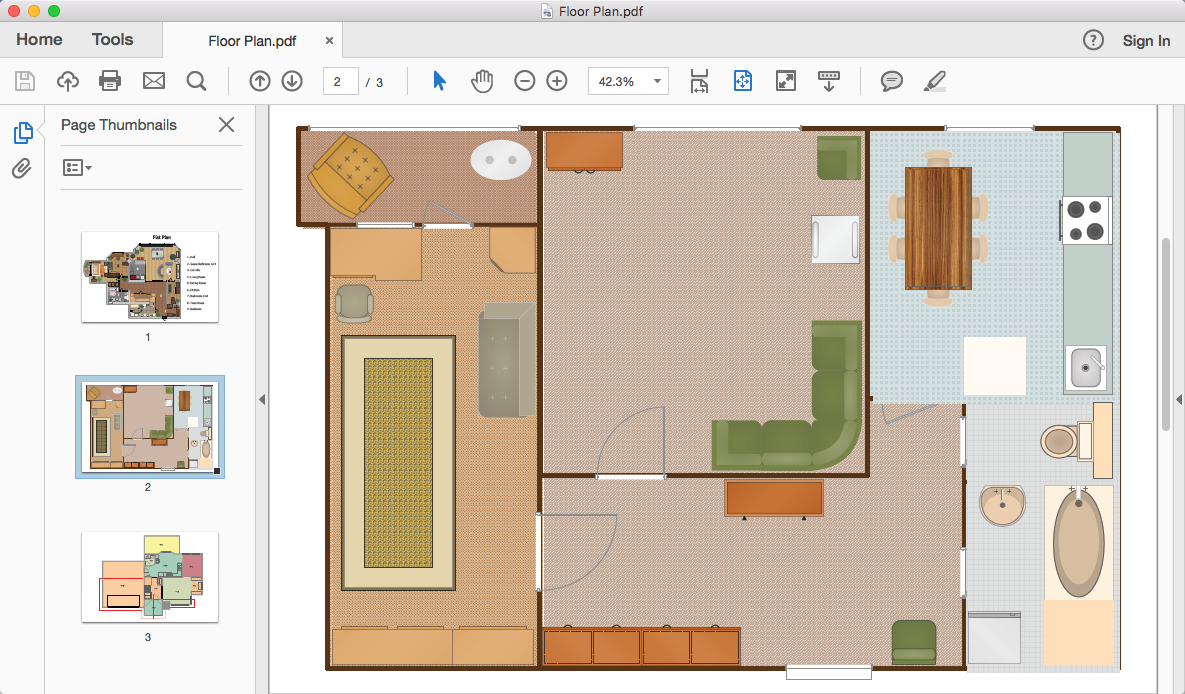Switch to the Tools tab
Image resolution: width=1185 pixels, height=694 pixels.
(x=112, y=40)
